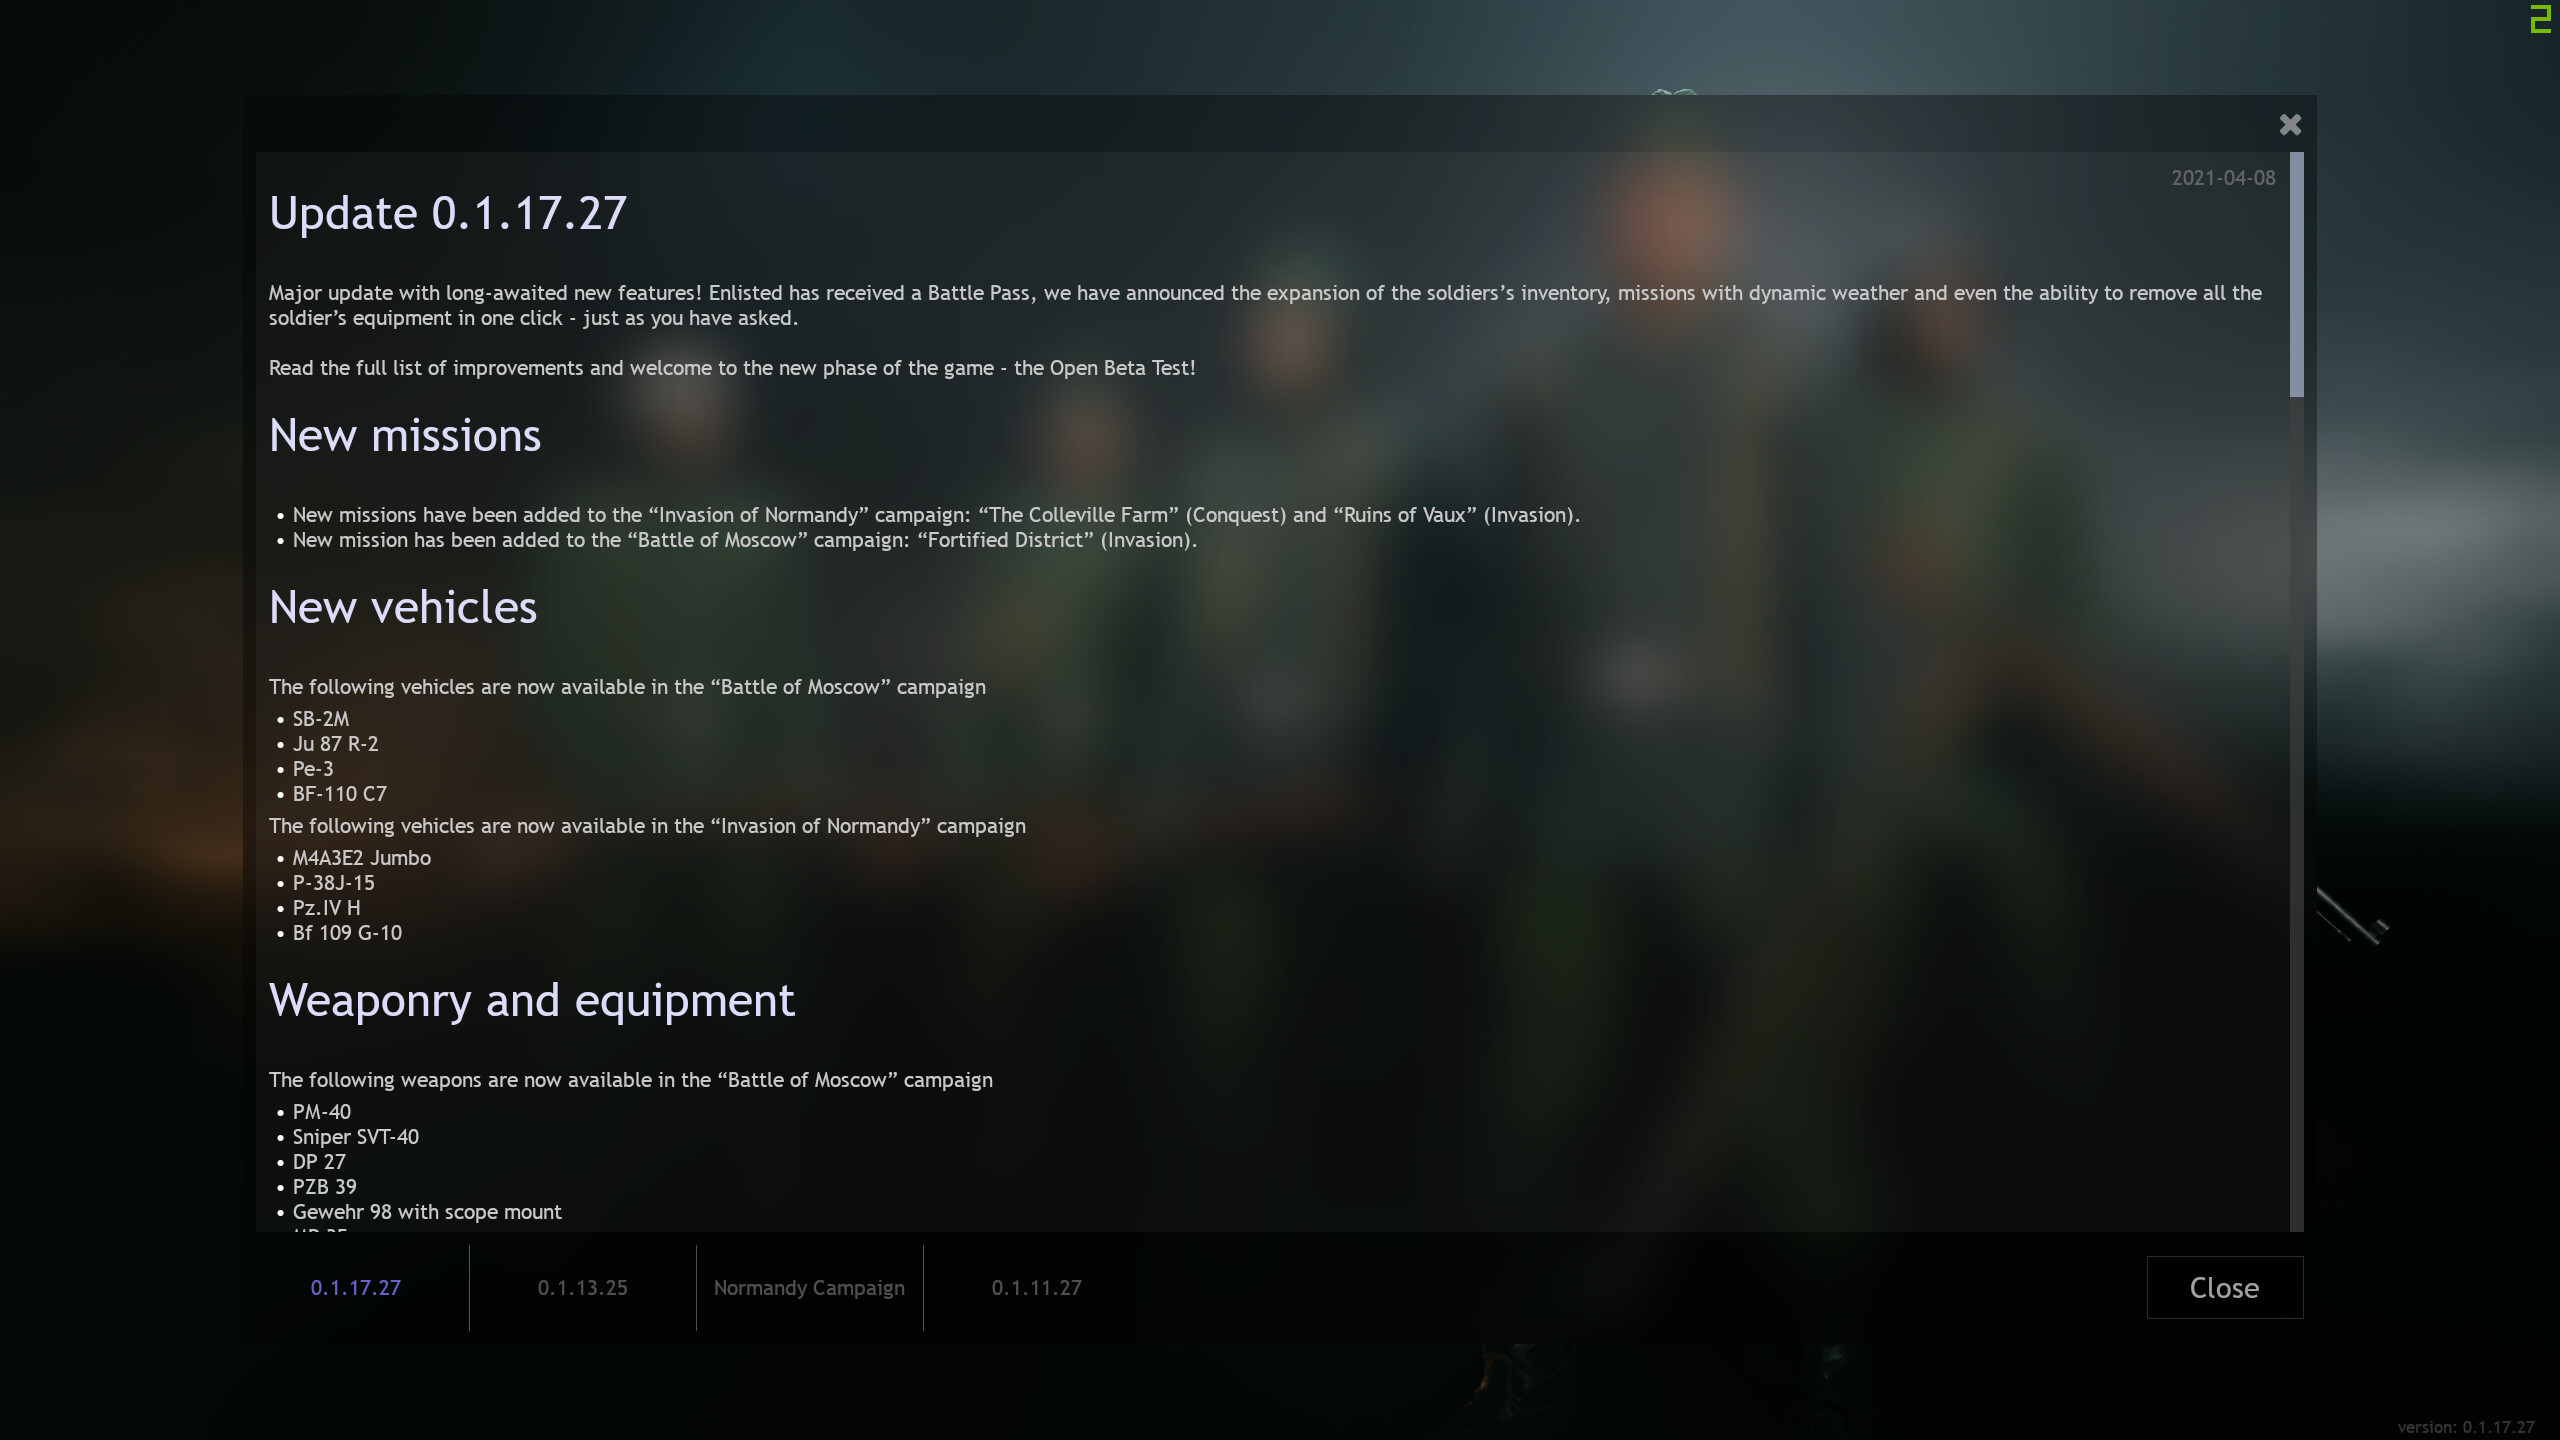
Task: Select the 0.1.17.27 patch notes tab
Action: coord(355,1287)
